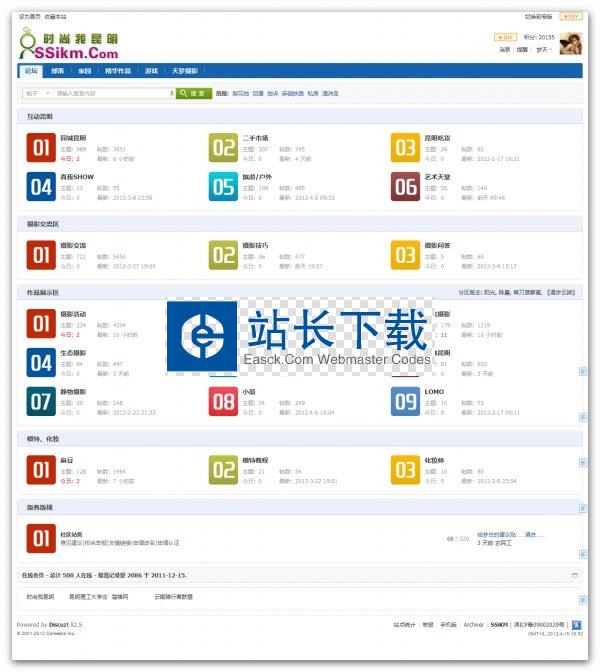Click the SSikm.Com site logo
Viewport: 600px width, 672px height.
click(x=69, y=44)
